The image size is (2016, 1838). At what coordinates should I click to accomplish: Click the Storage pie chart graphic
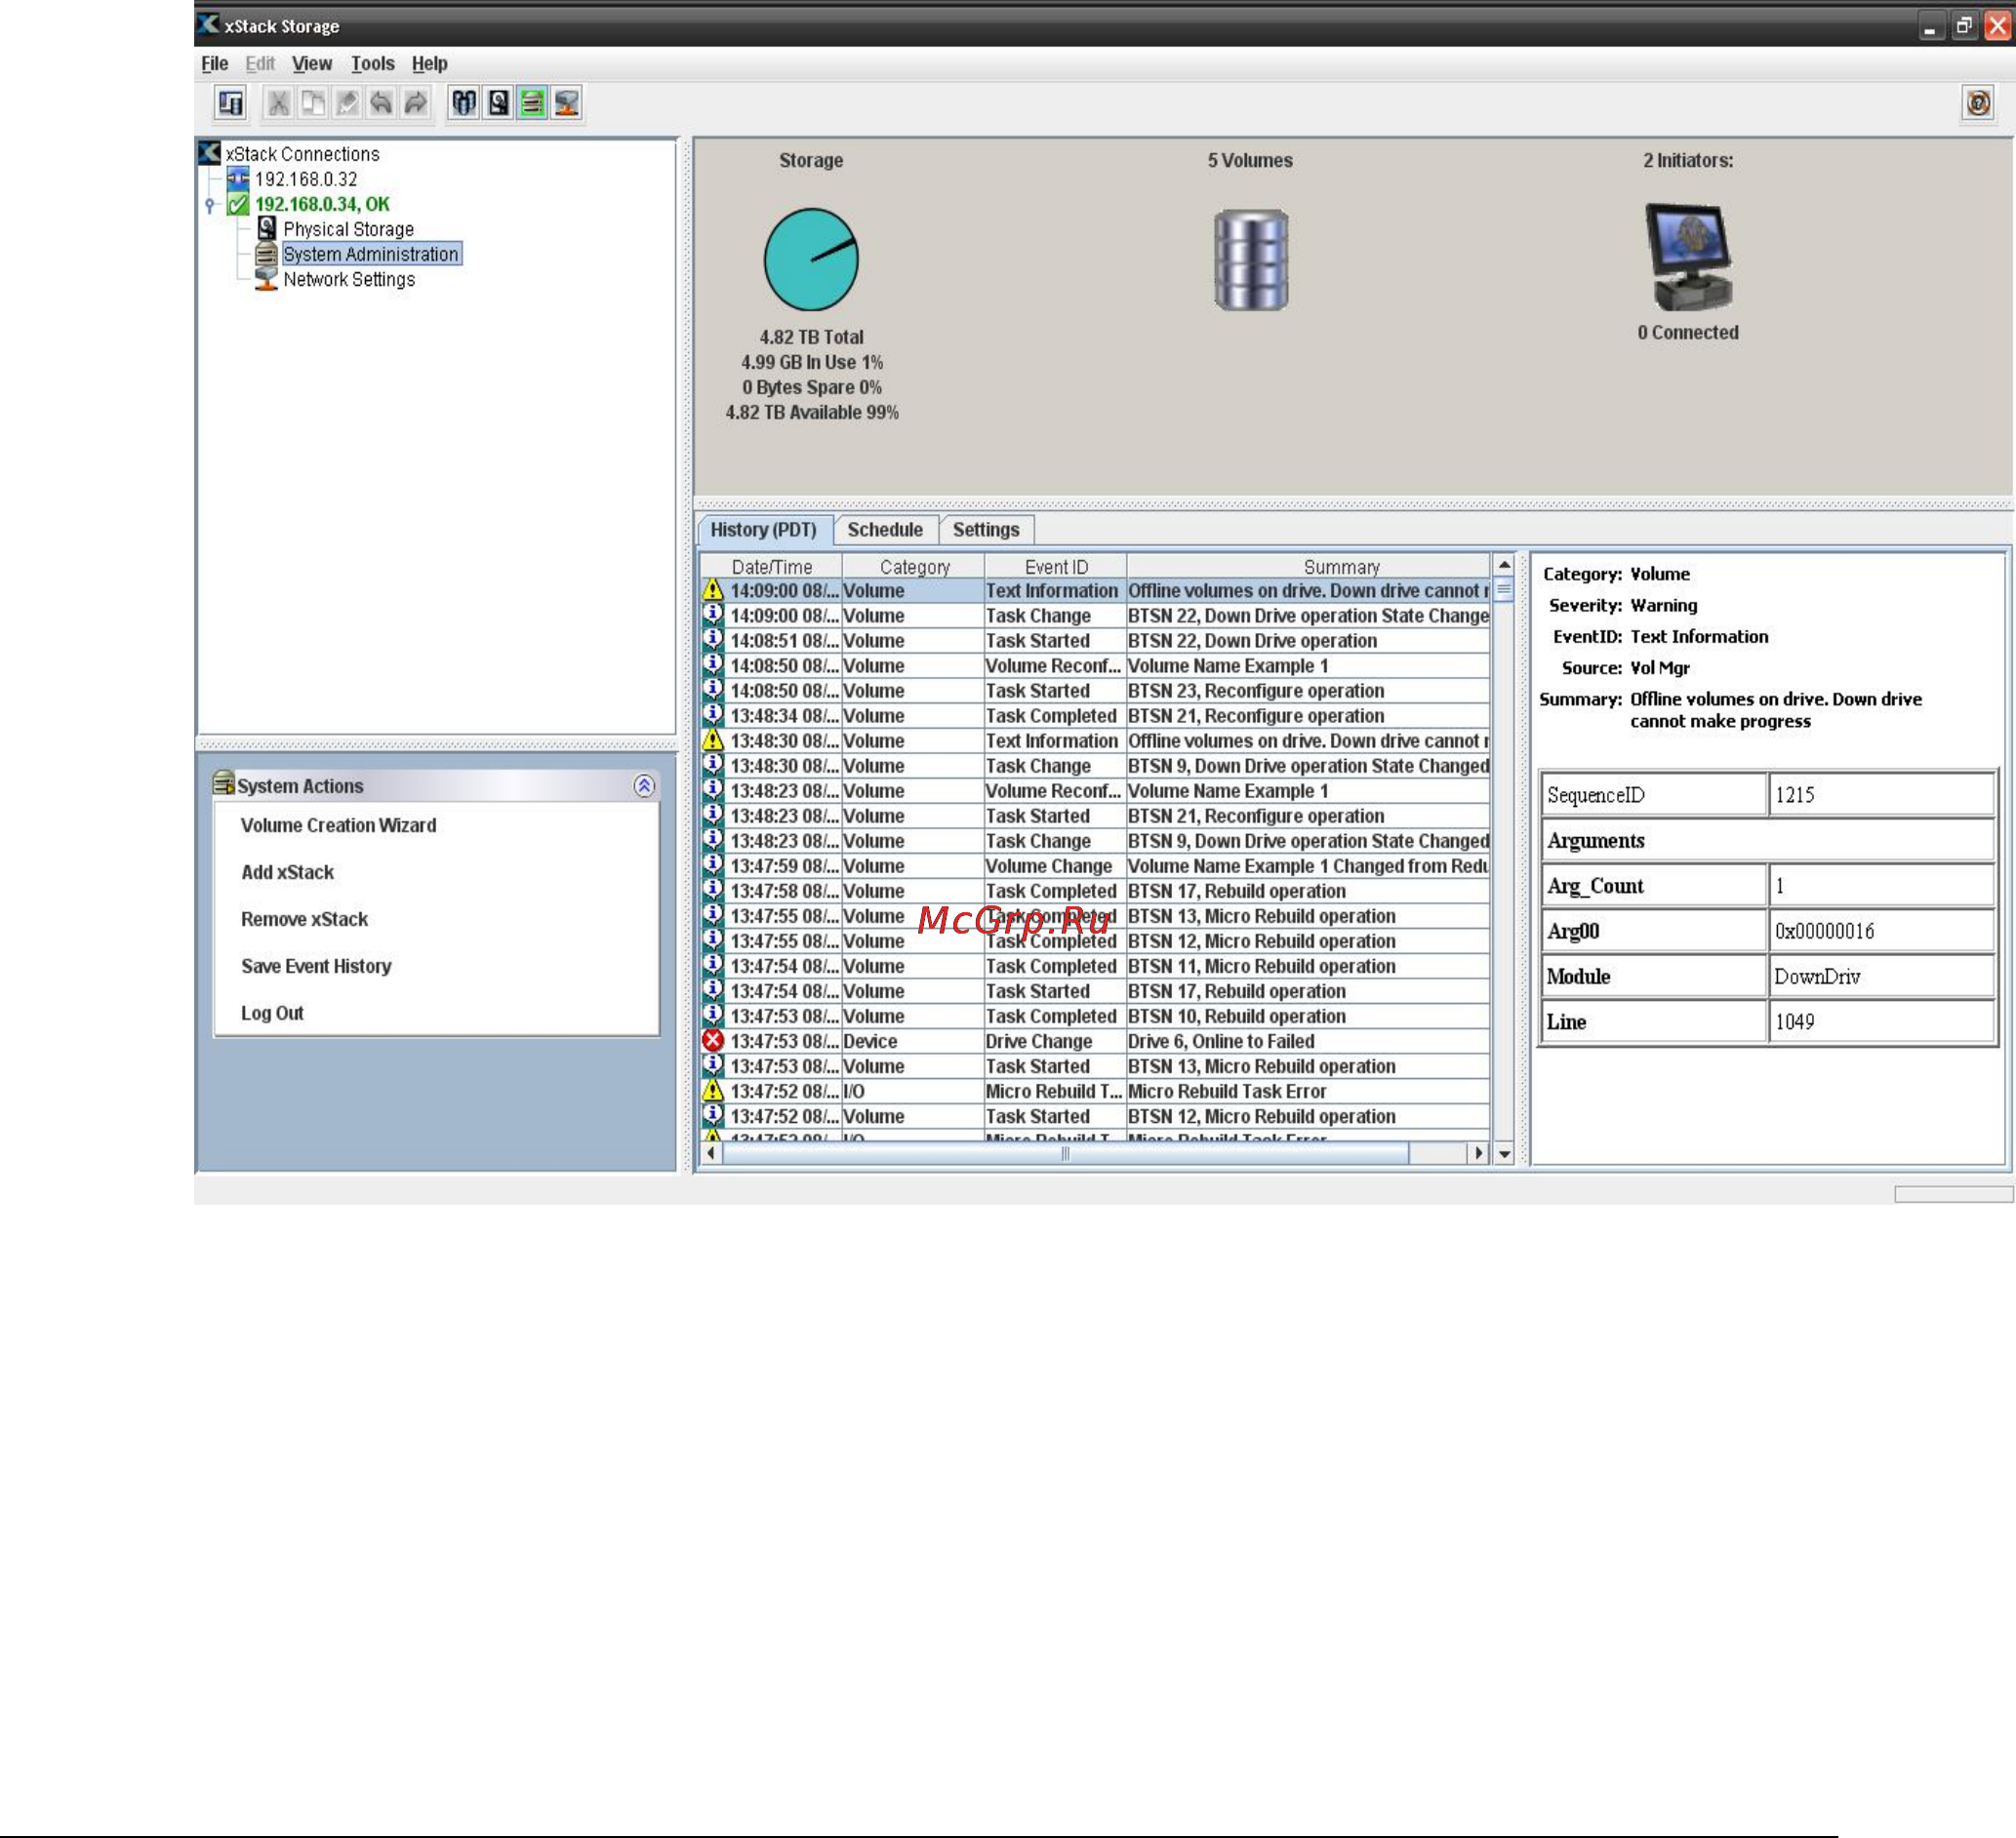(x=811, y=259)
